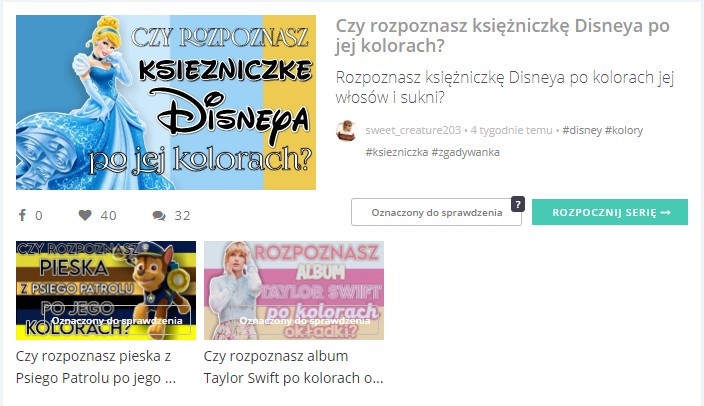Click the question mark help badge
This screenshot has width=704, height=406.
(x=518, y=204)
